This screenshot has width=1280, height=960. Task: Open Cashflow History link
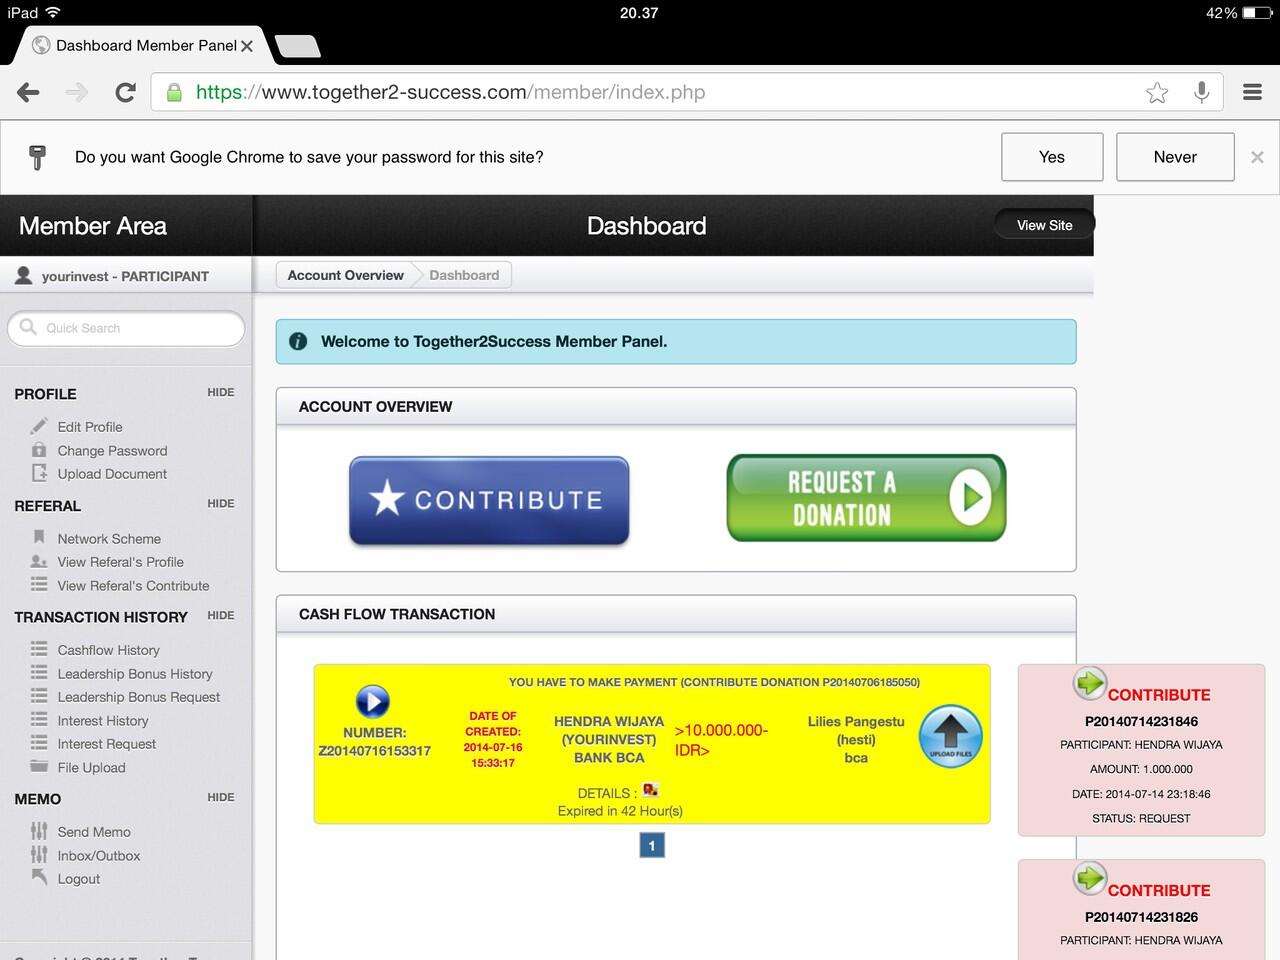coord(108,650)
